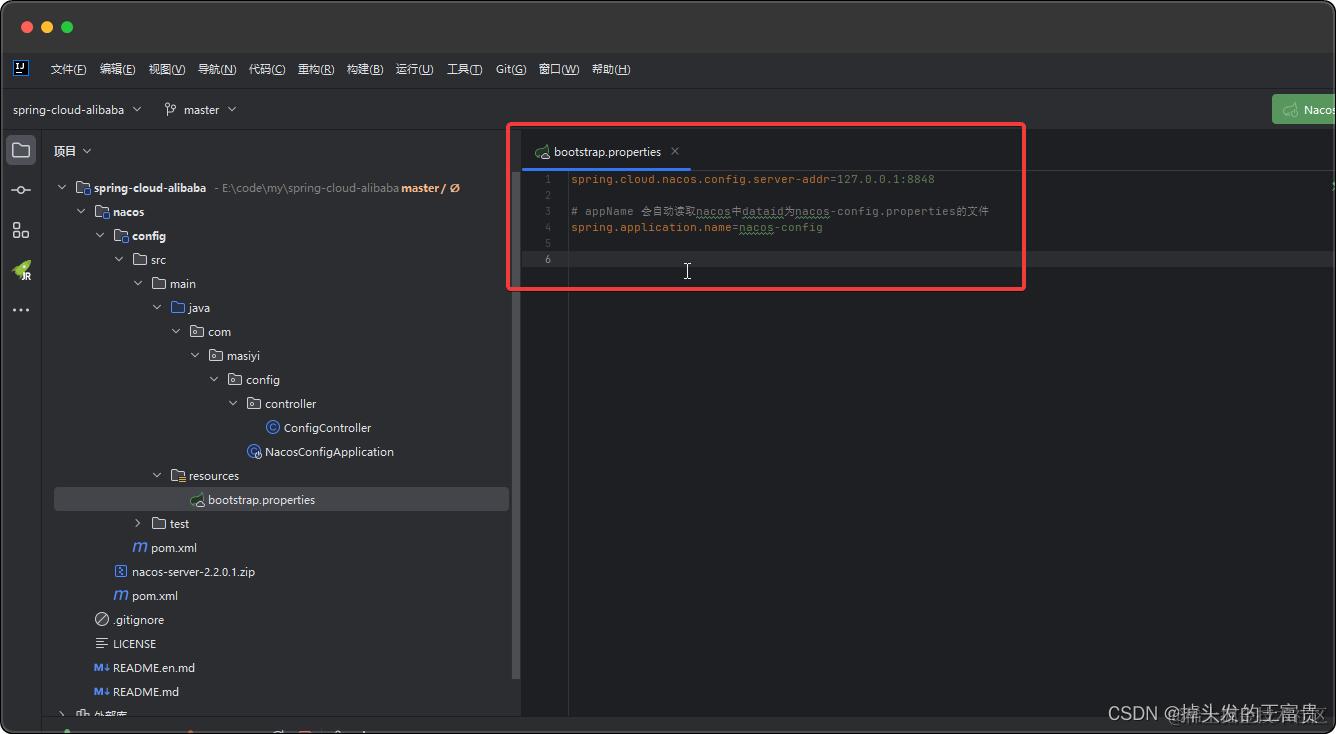Select LICENSE file in tree

tap(134, 644)
